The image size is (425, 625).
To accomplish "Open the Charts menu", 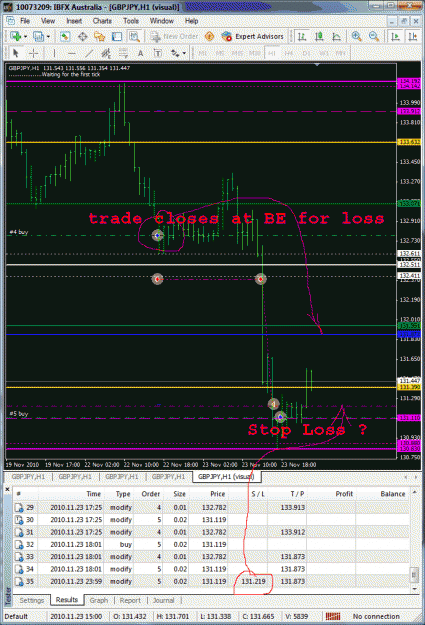I will 102,21.
